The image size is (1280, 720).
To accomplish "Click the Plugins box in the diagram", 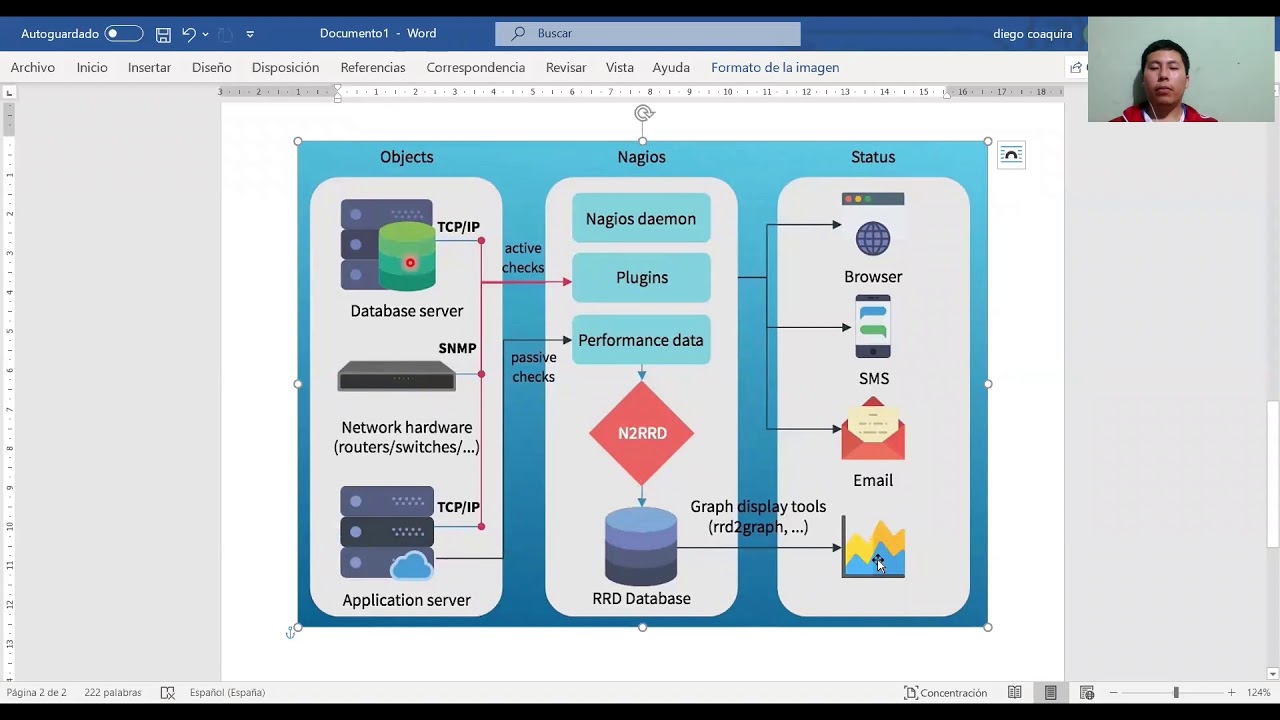I will [641, 277].
